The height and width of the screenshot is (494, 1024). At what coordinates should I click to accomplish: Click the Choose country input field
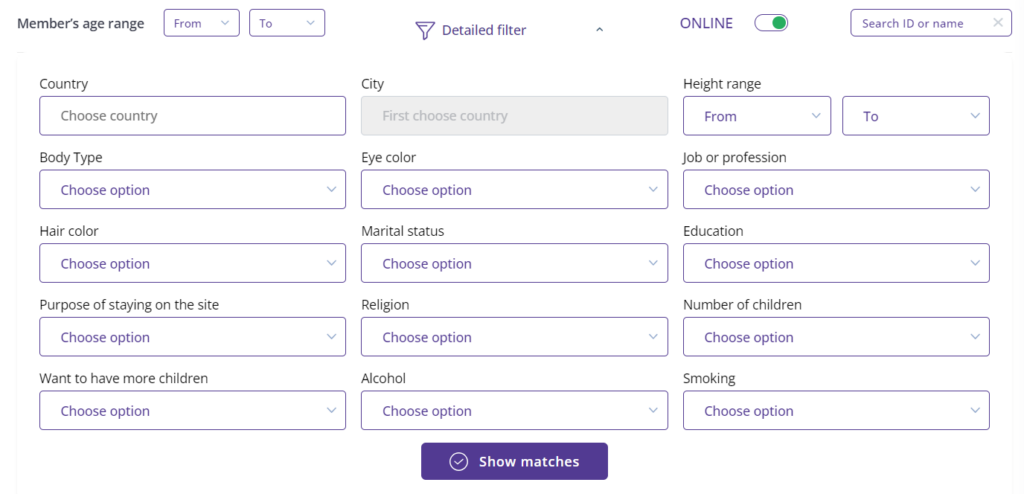click(x=192, y=116)
